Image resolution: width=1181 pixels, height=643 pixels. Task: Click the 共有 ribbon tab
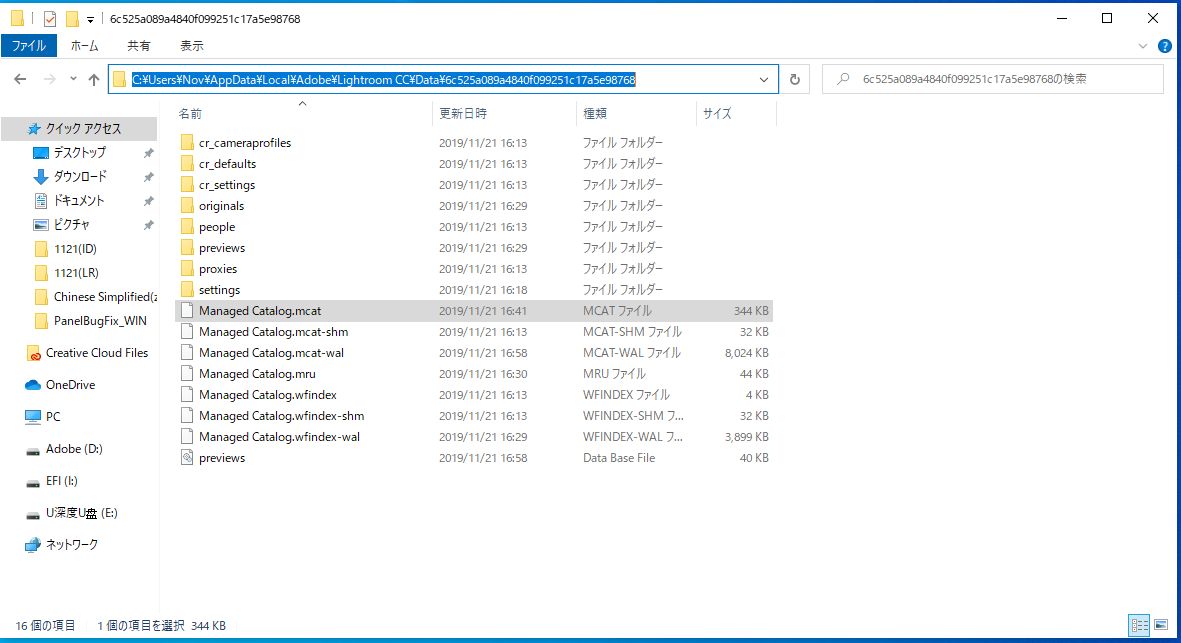(x=139, y=44)
